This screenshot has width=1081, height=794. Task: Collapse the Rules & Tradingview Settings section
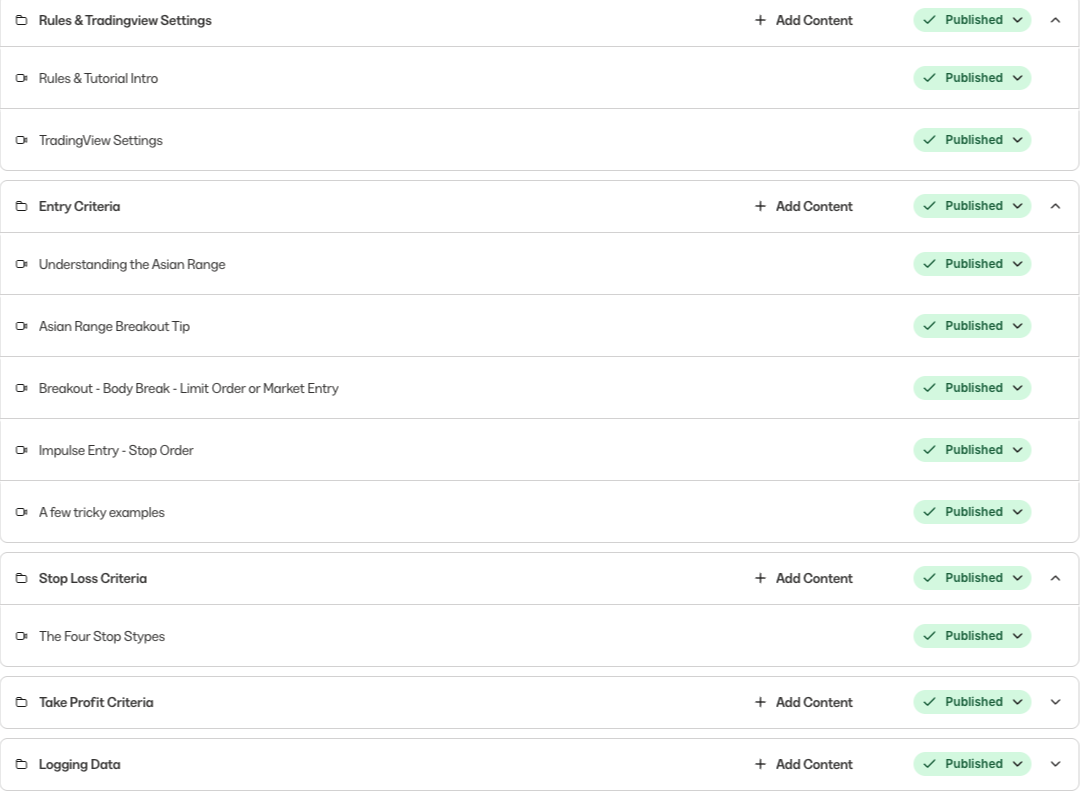click(x=1055, y=20)
